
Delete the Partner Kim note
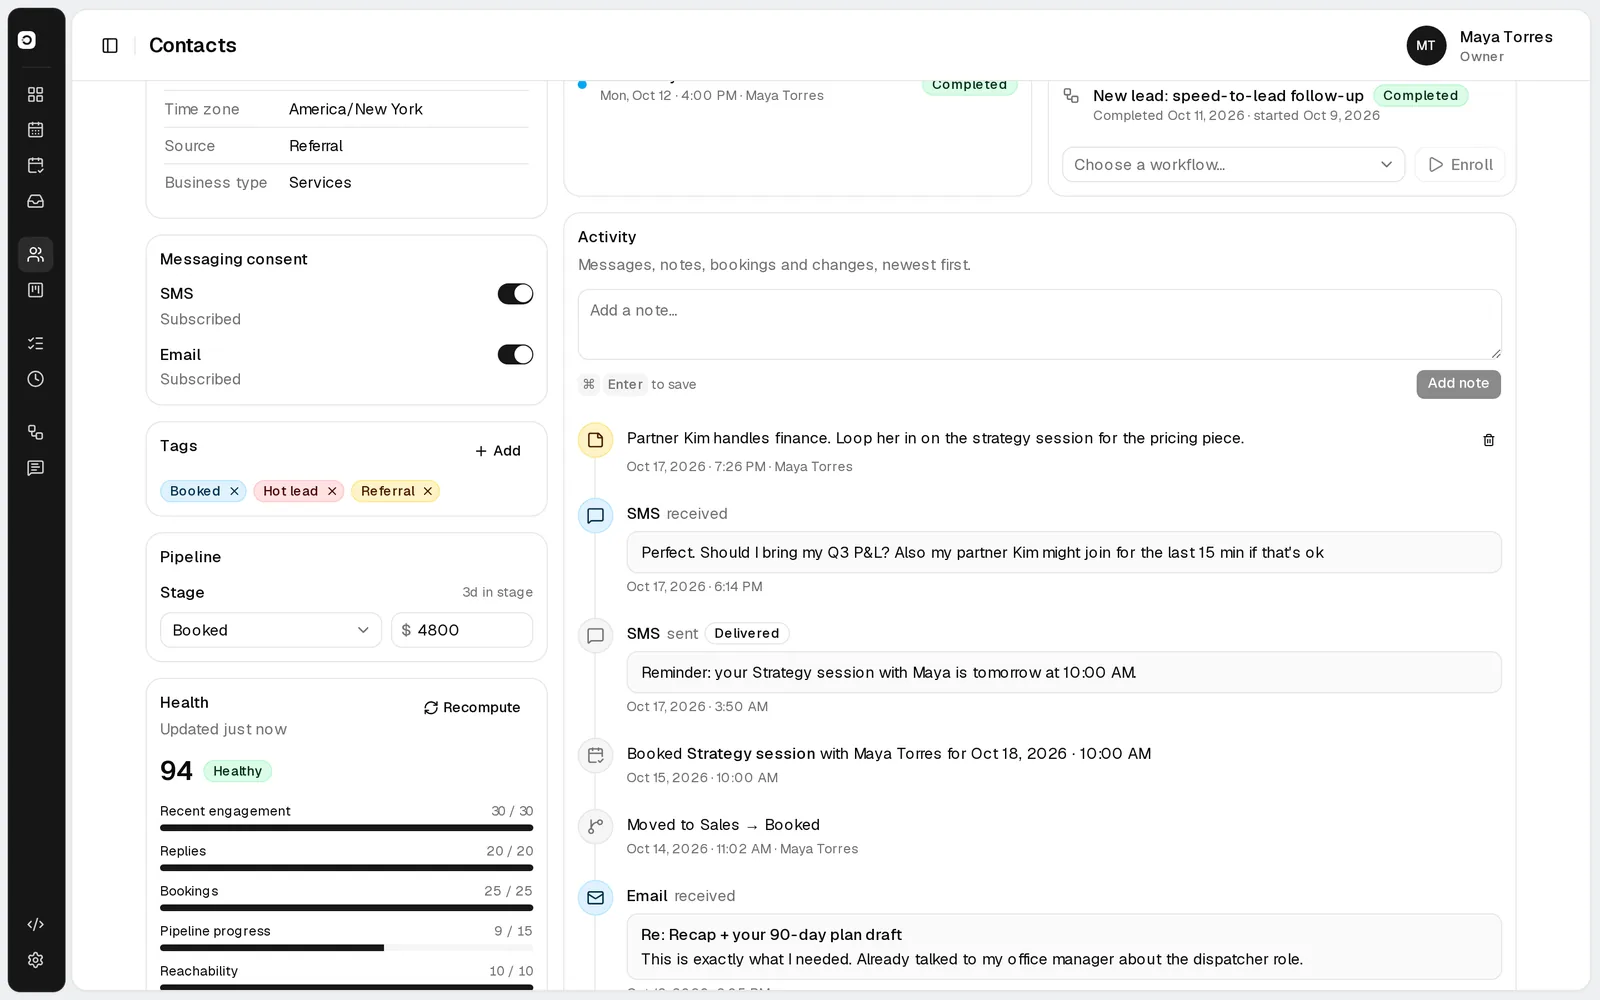[1488, 440]
